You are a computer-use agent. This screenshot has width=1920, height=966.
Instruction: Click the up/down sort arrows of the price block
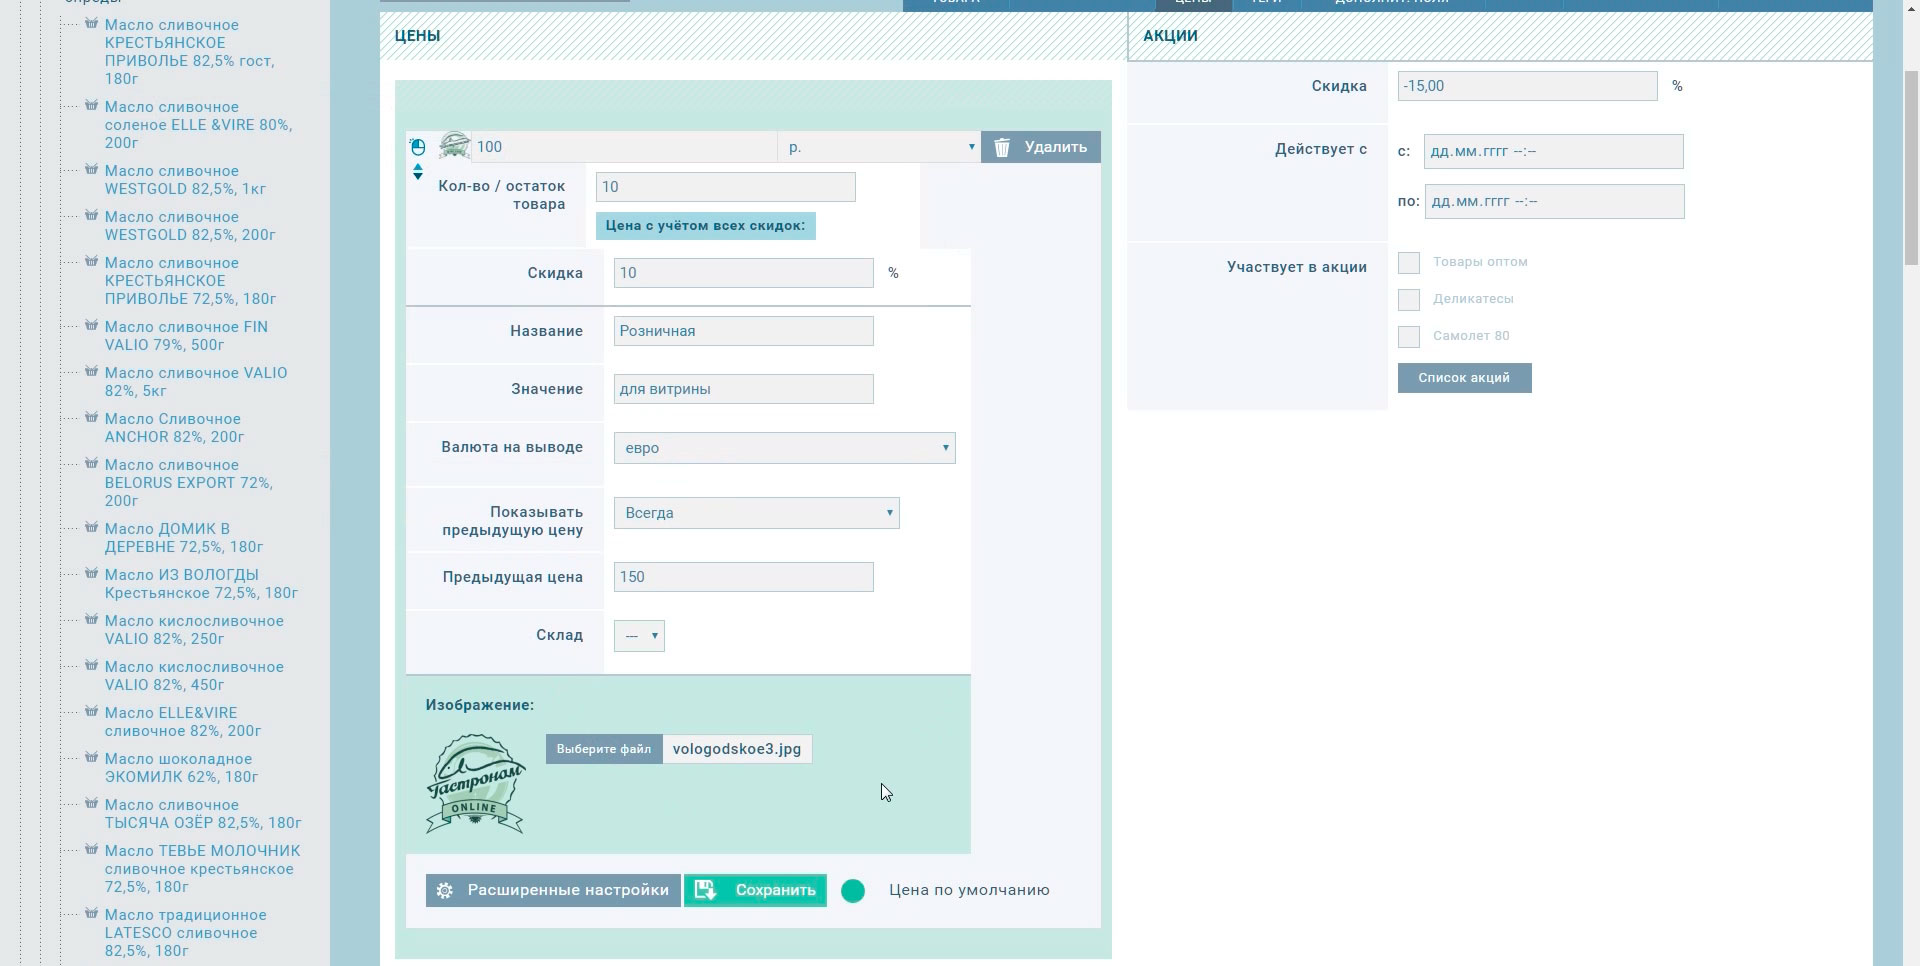418,172
